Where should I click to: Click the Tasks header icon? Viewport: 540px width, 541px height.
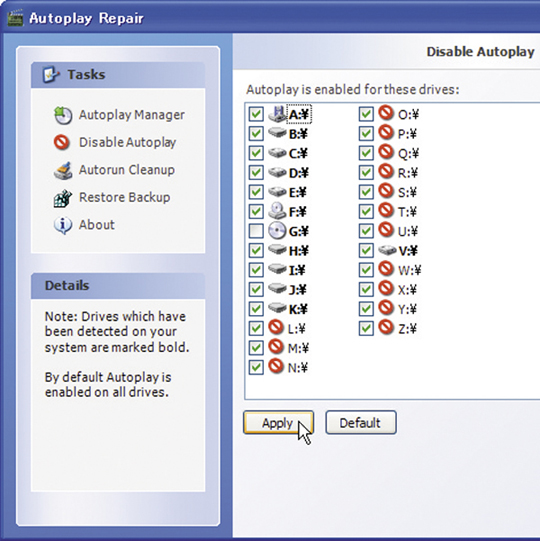(51, 74)
